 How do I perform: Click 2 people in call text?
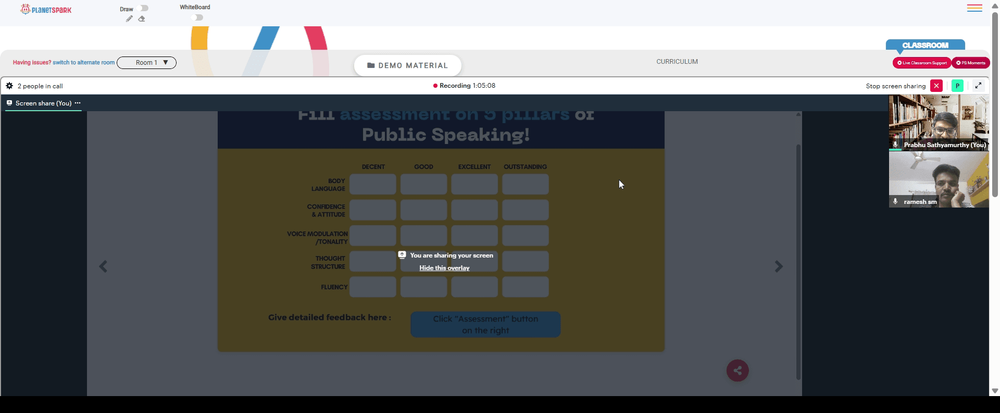(40, 85)
